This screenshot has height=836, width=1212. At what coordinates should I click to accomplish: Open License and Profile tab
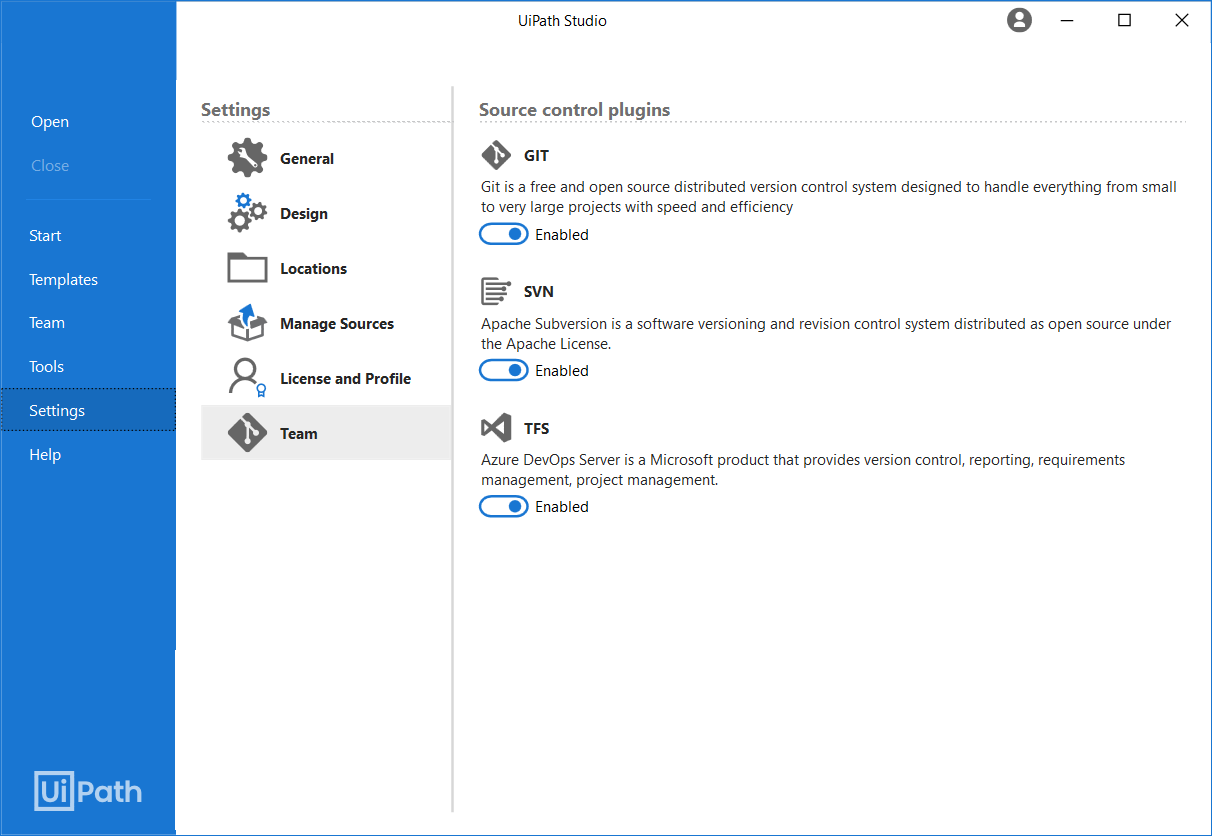point(326,378)
